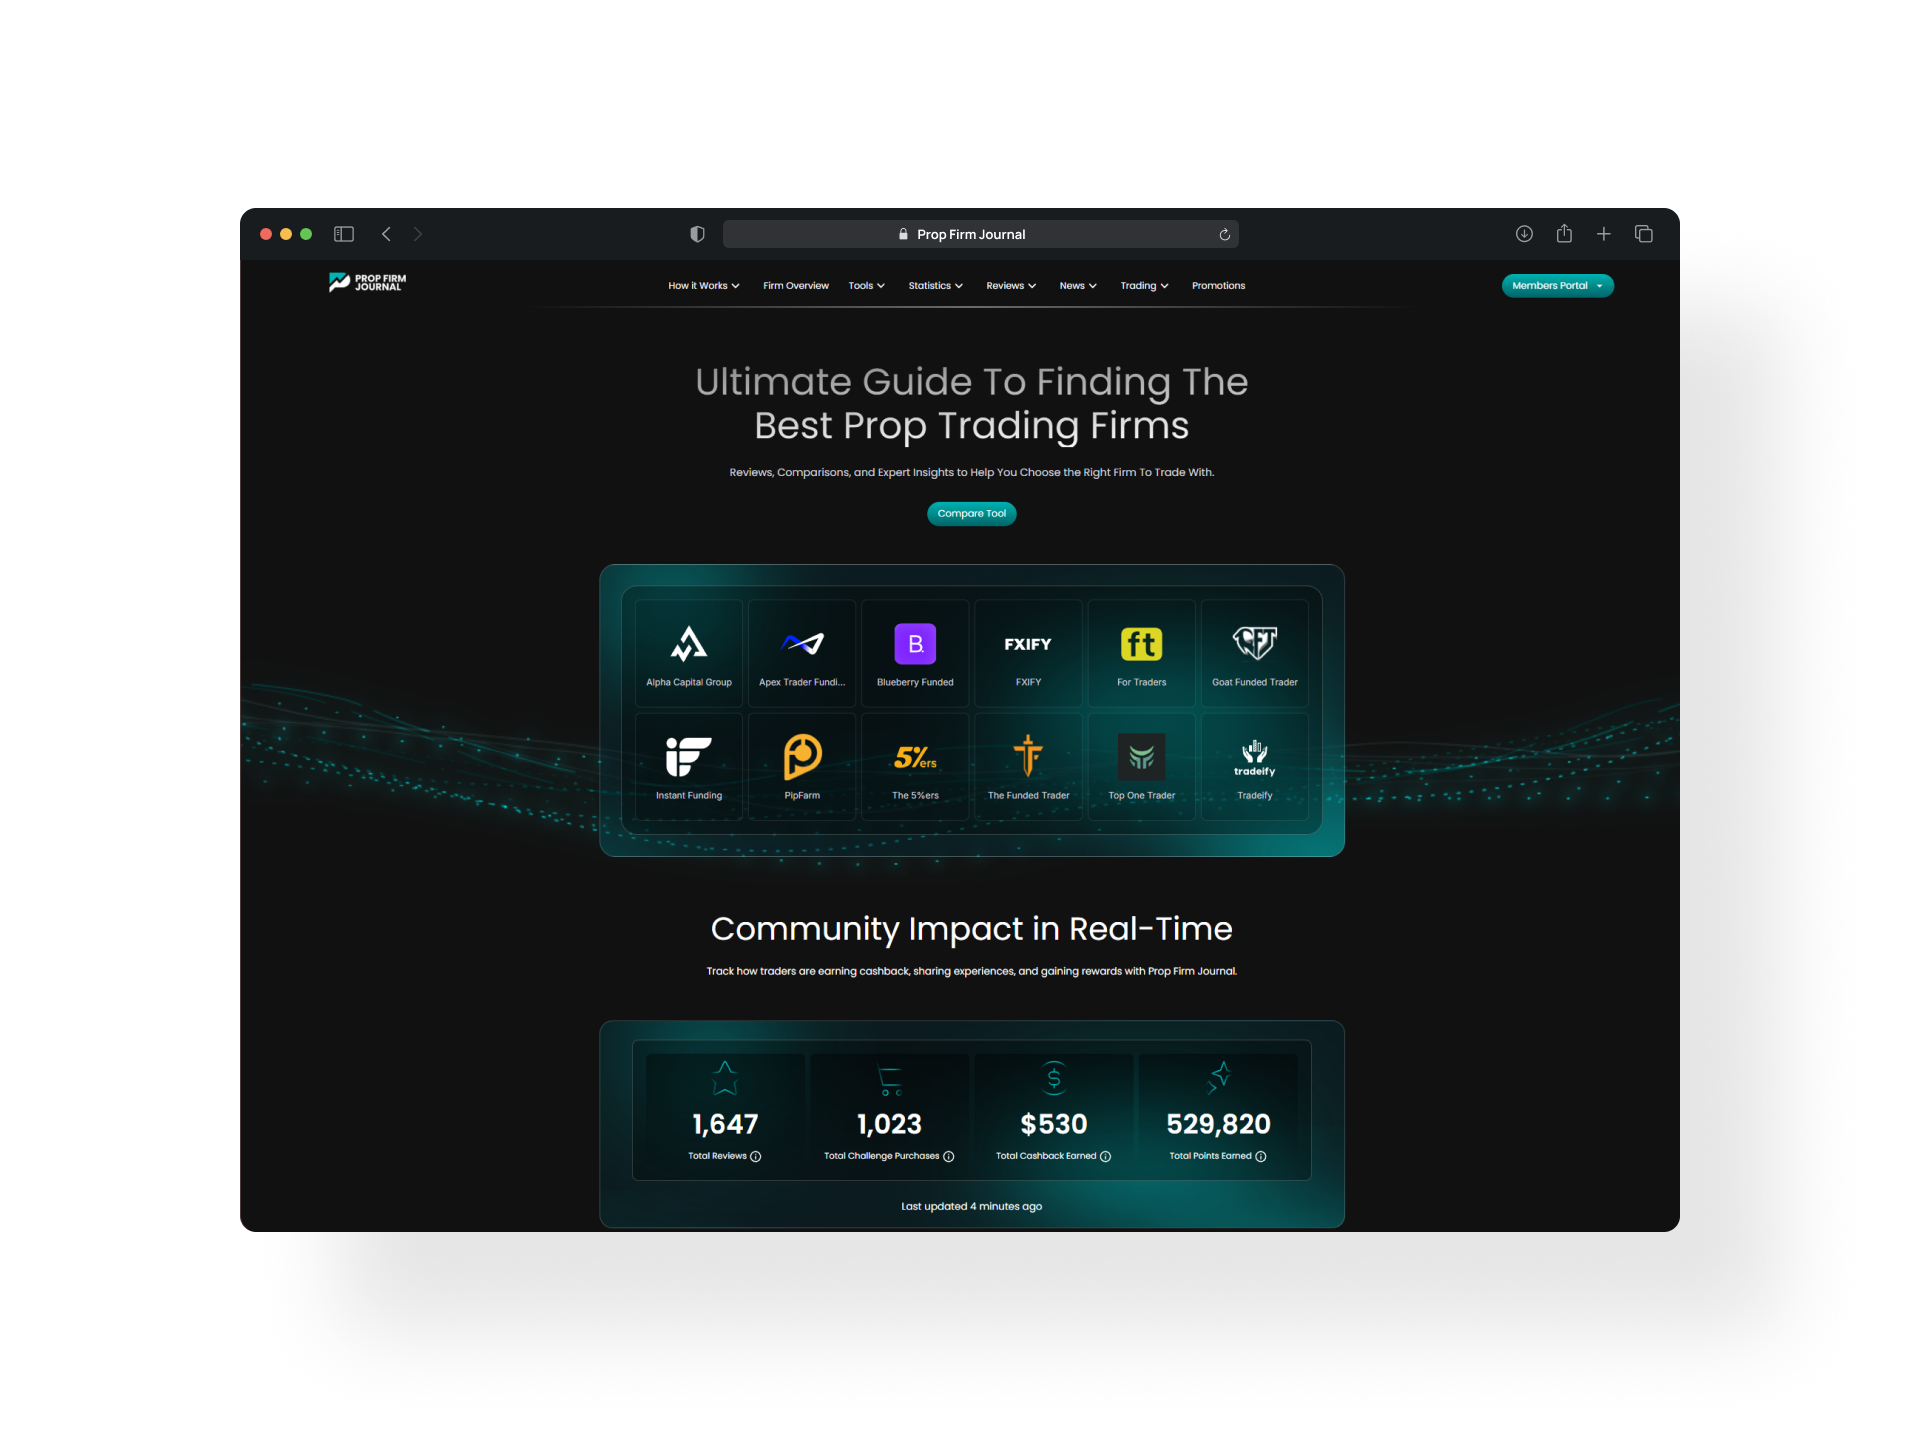Open the Statistics dropdown
This screenshot has height=1440, width=1920.
tap(936, 286)
